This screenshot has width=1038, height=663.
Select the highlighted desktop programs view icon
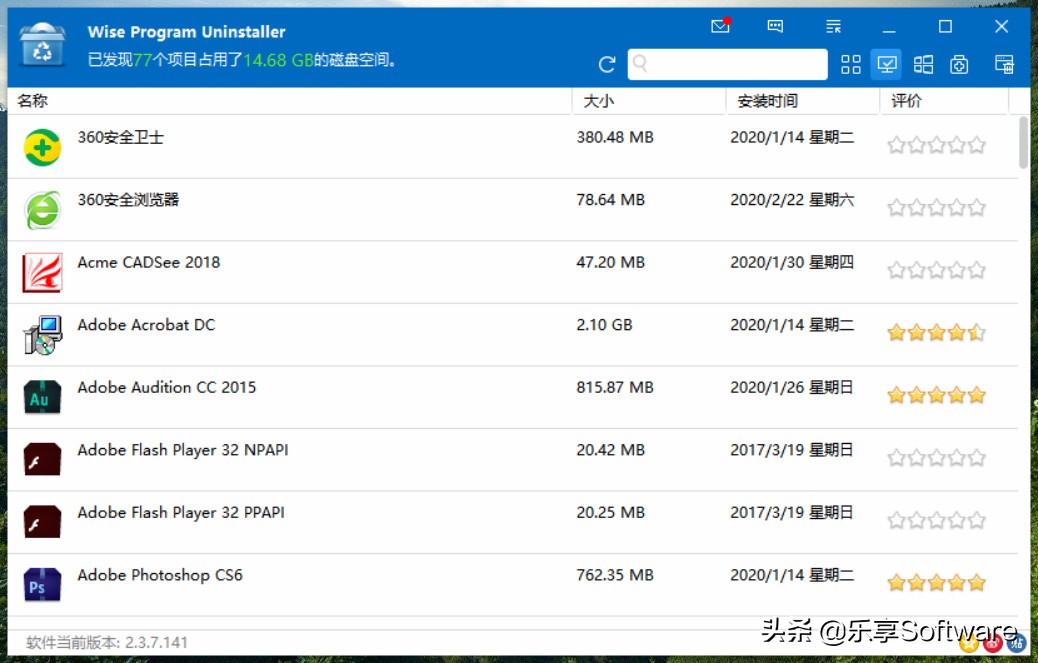pos(887,64)
